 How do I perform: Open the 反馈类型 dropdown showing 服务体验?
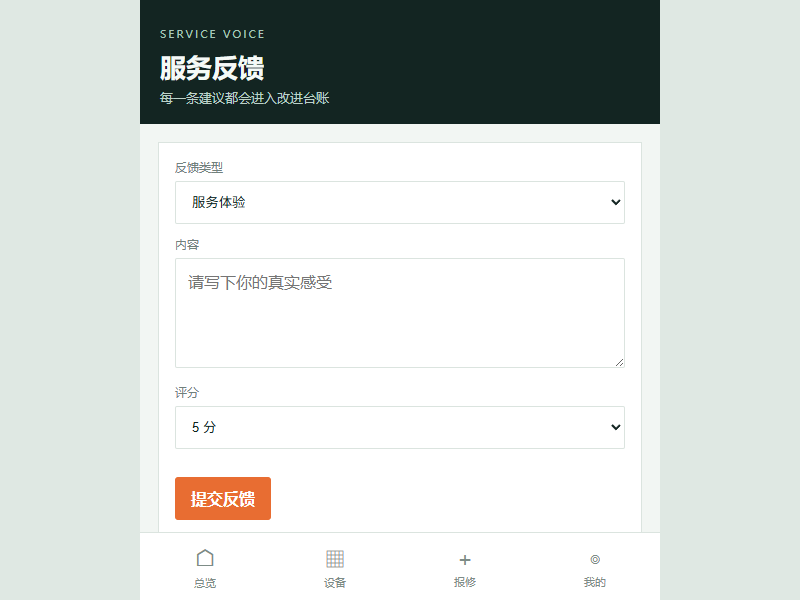(400, 202)
